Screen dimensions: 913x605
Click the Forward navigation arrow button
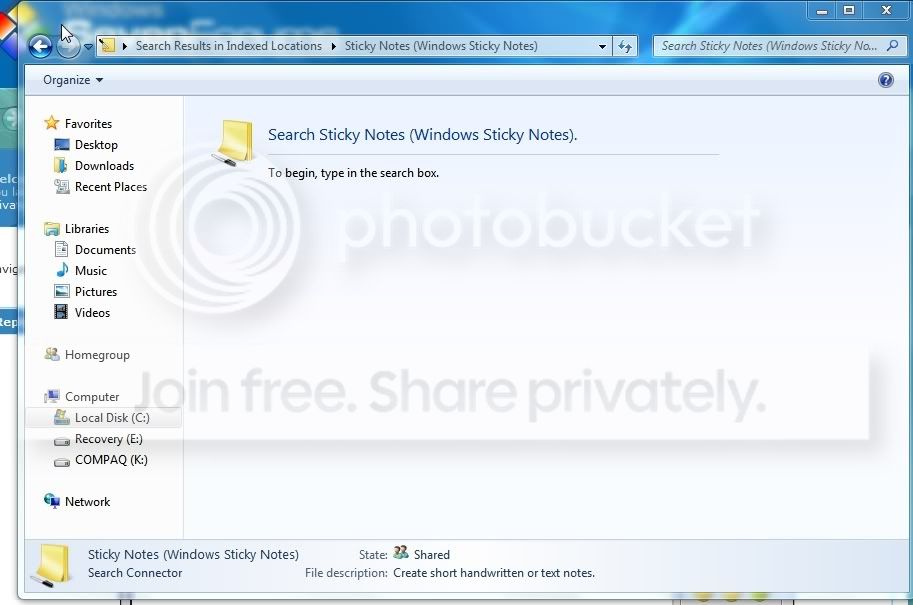pyautogui.click(x=68, y=47)
